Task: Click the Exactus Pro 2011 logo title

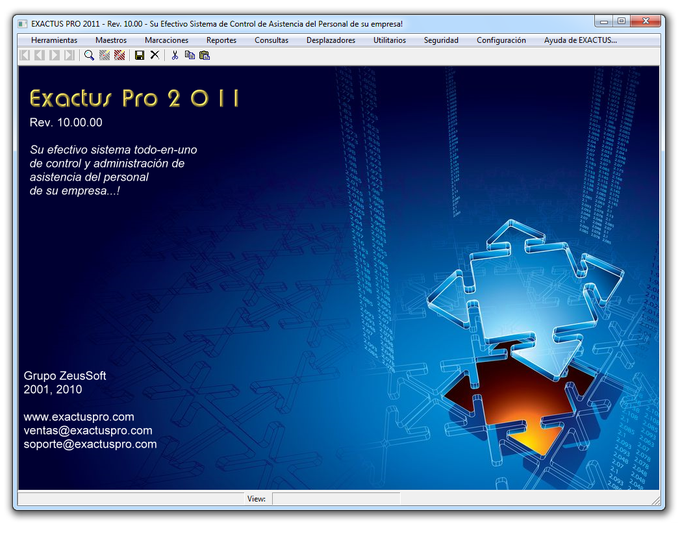Action: tap(134, 98)
